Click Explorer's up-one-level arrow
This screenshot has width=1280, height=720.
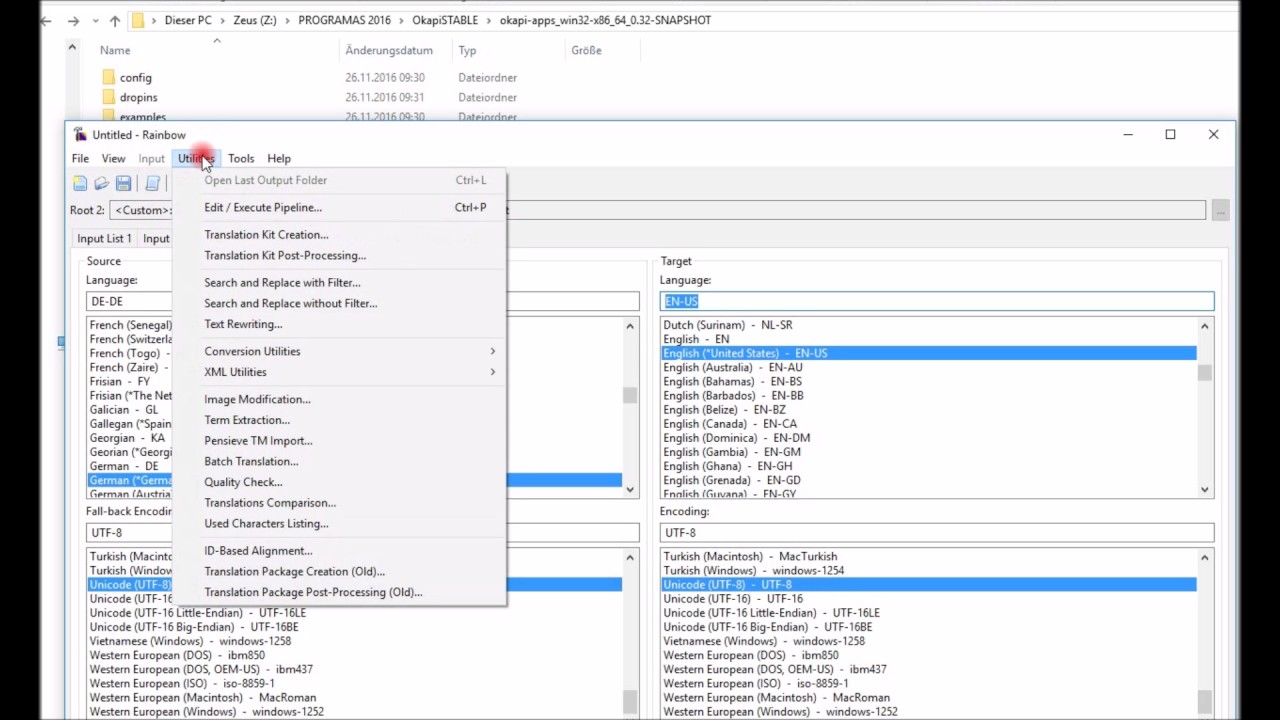click(115, 20)
